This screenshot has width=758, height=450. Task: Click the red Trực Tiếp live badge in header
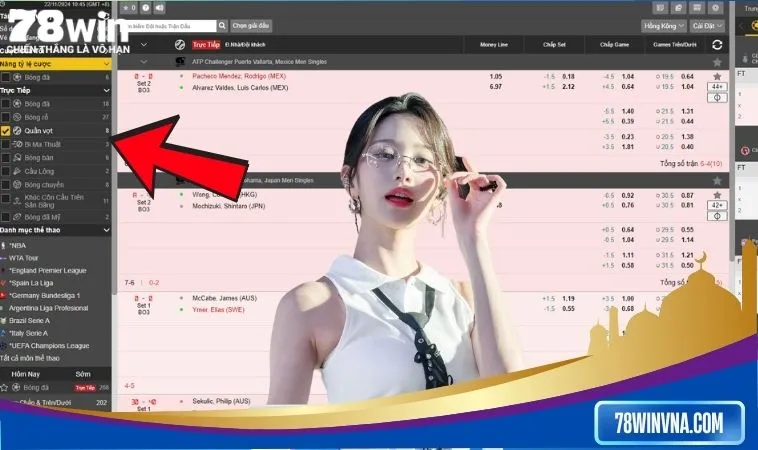[206, 44]
